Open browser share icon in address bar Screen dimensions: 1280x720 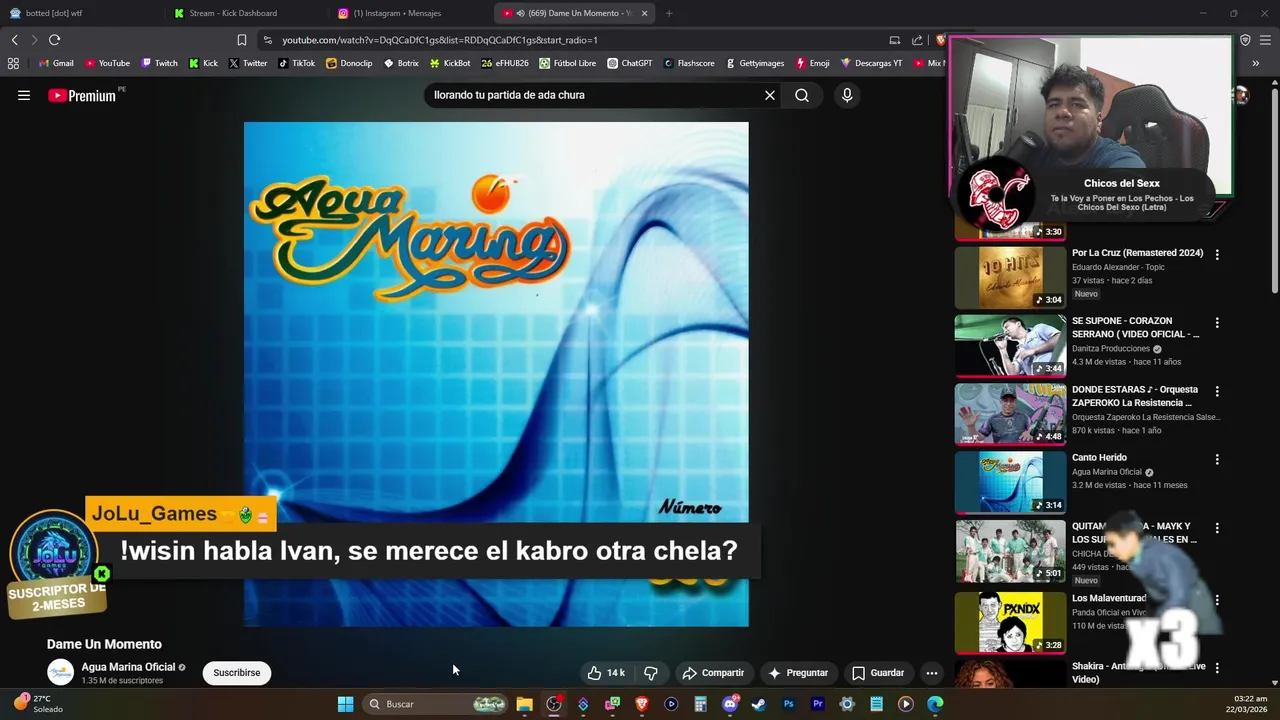(917, 40)
